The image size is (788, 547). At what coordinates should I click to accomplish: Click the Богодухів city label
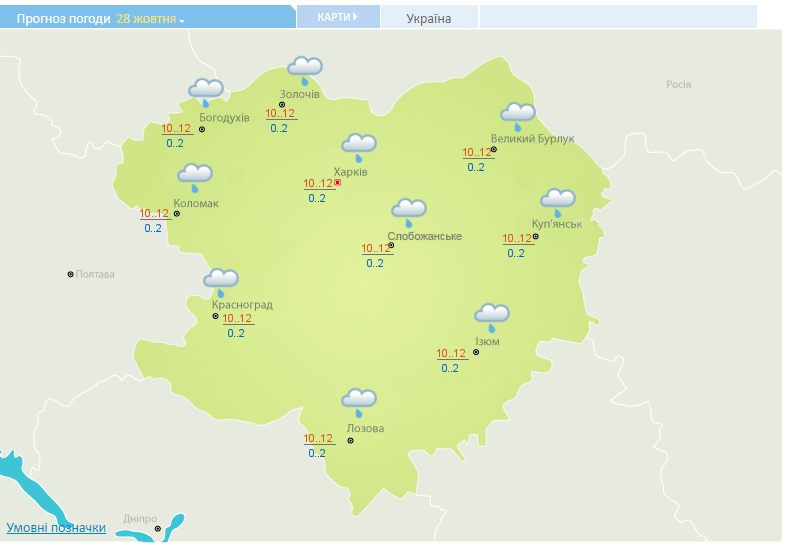point(224,118)
